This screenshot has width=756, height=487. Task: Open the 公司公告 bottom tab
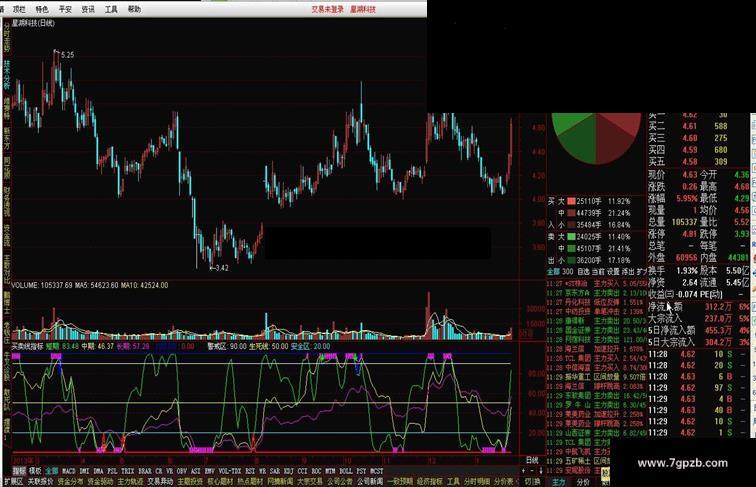340,481
